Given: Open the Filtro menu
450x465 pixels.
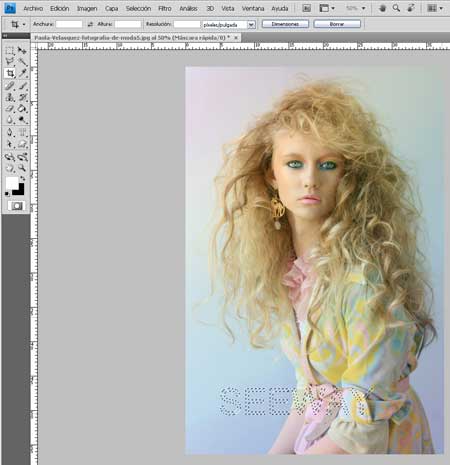Looking at the screenshot, I should (x=165, y=9).
